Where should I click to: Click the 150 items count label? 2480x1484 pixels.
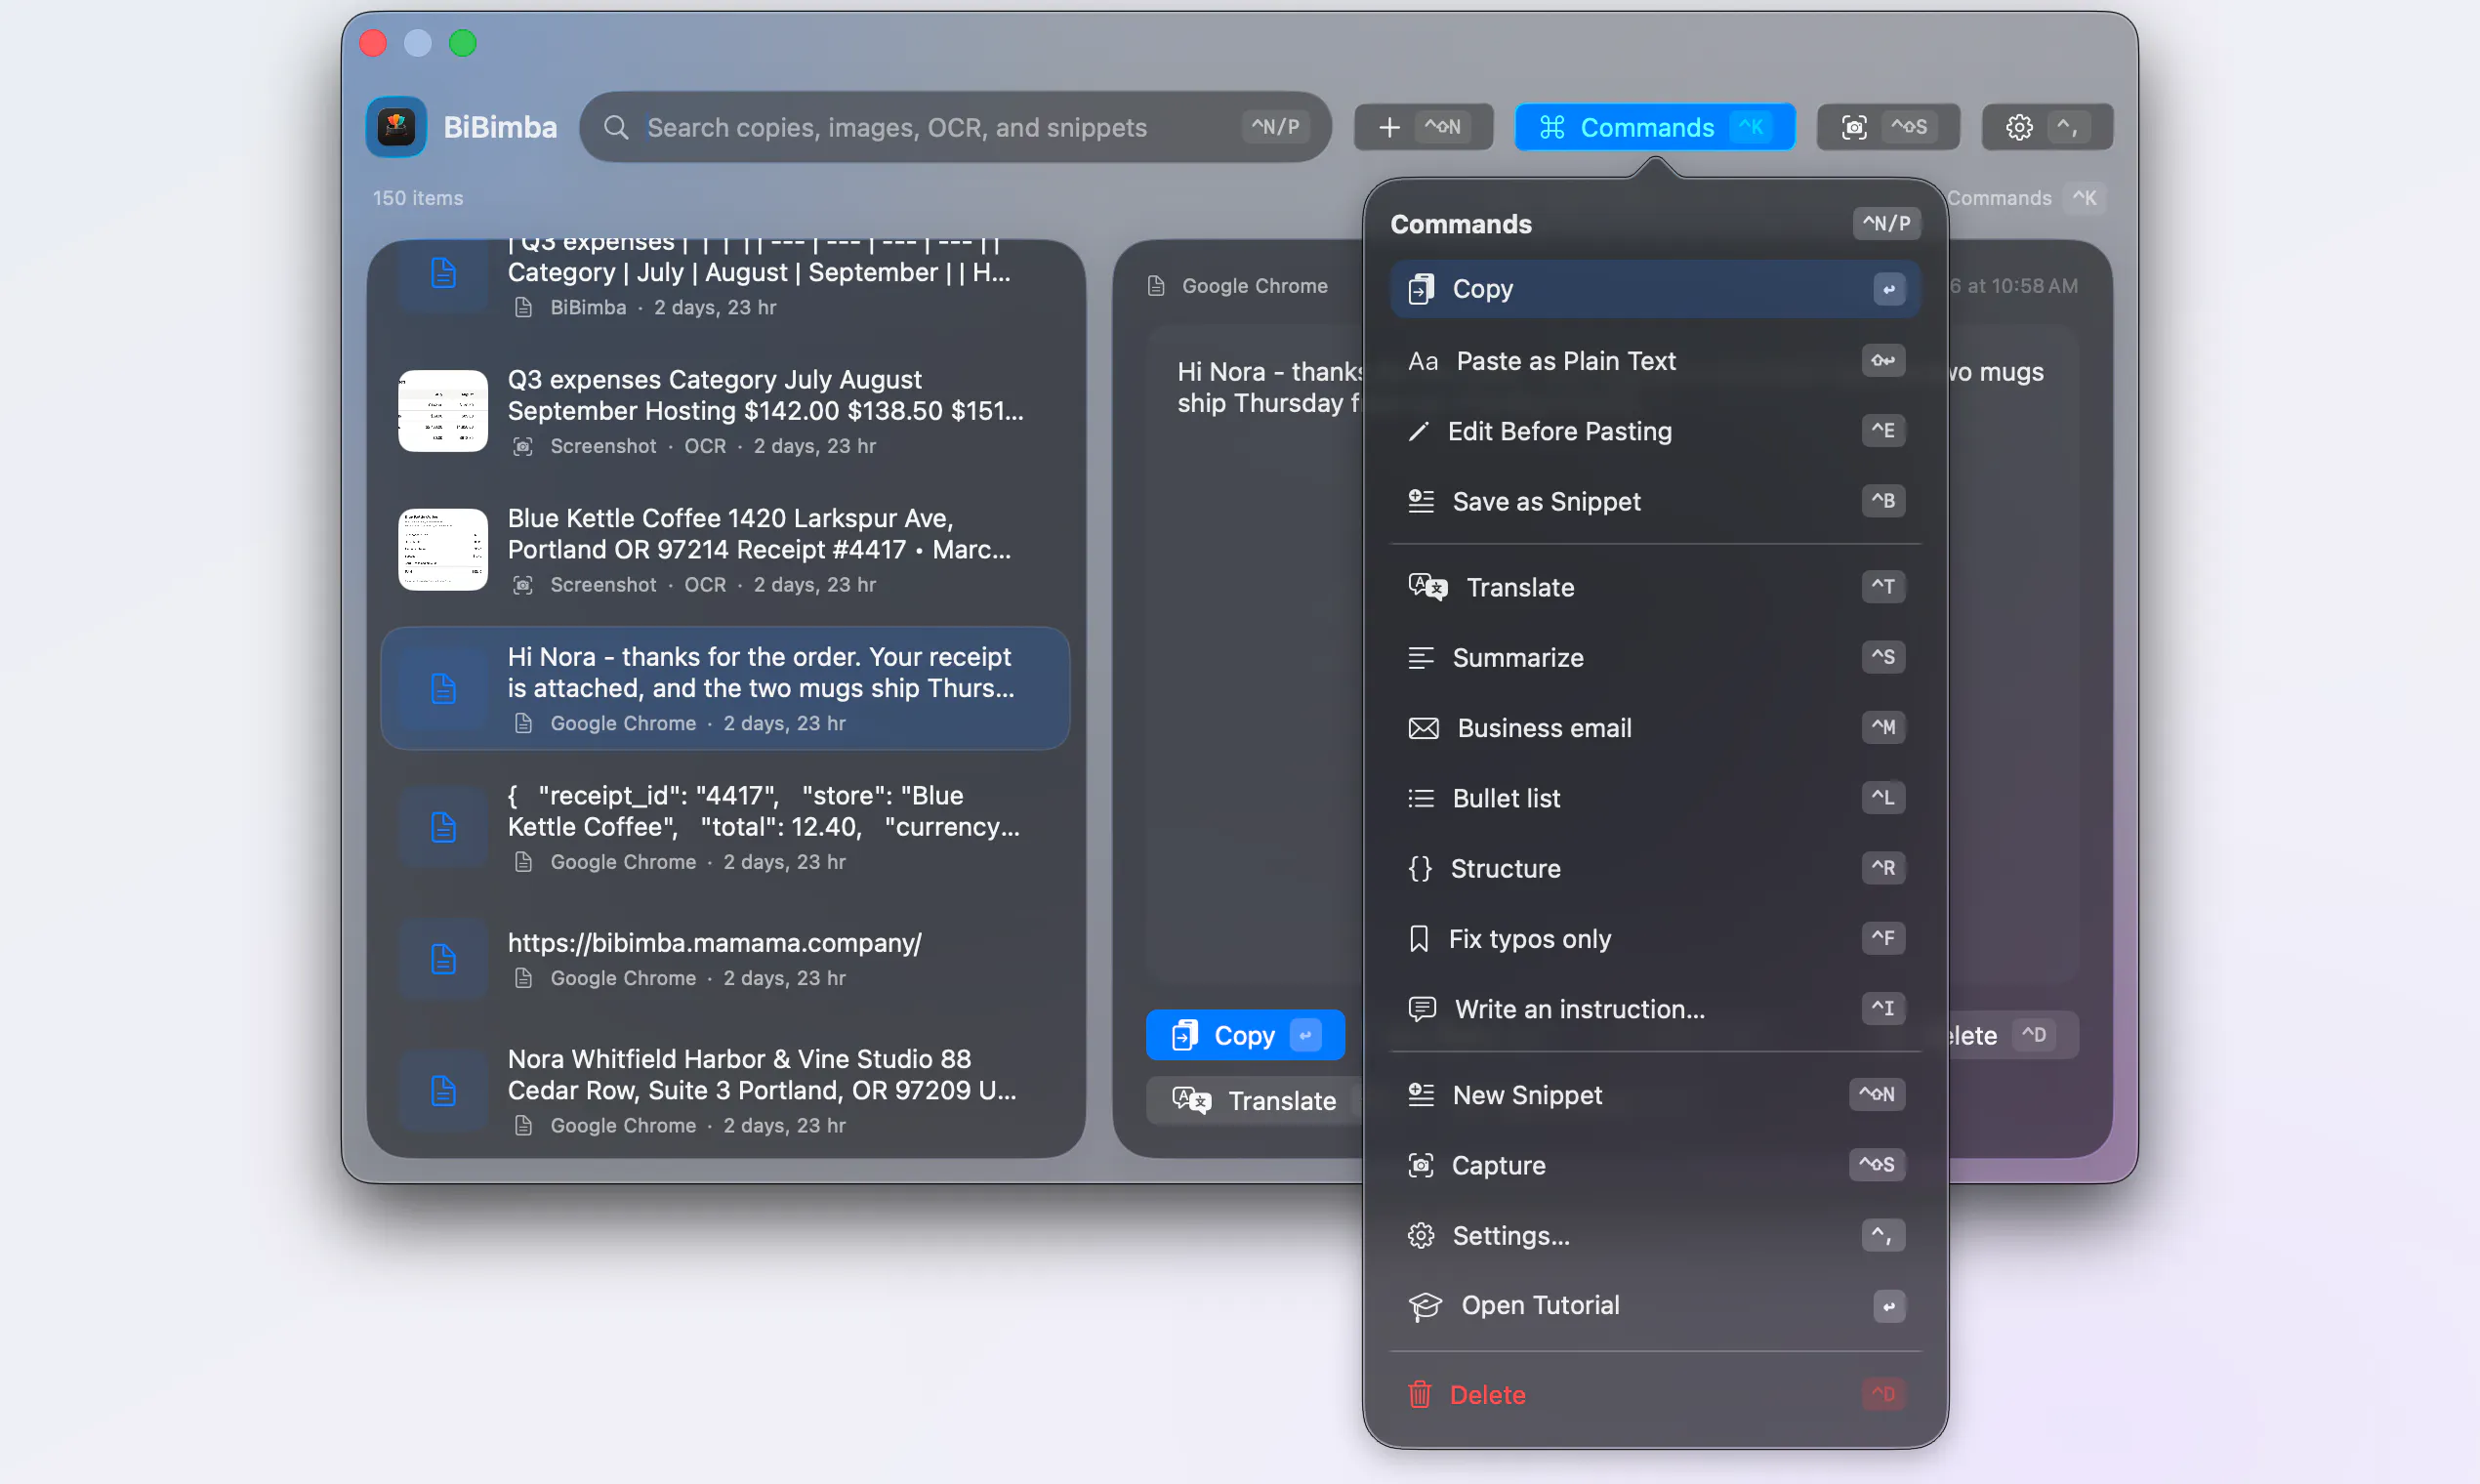418,198
